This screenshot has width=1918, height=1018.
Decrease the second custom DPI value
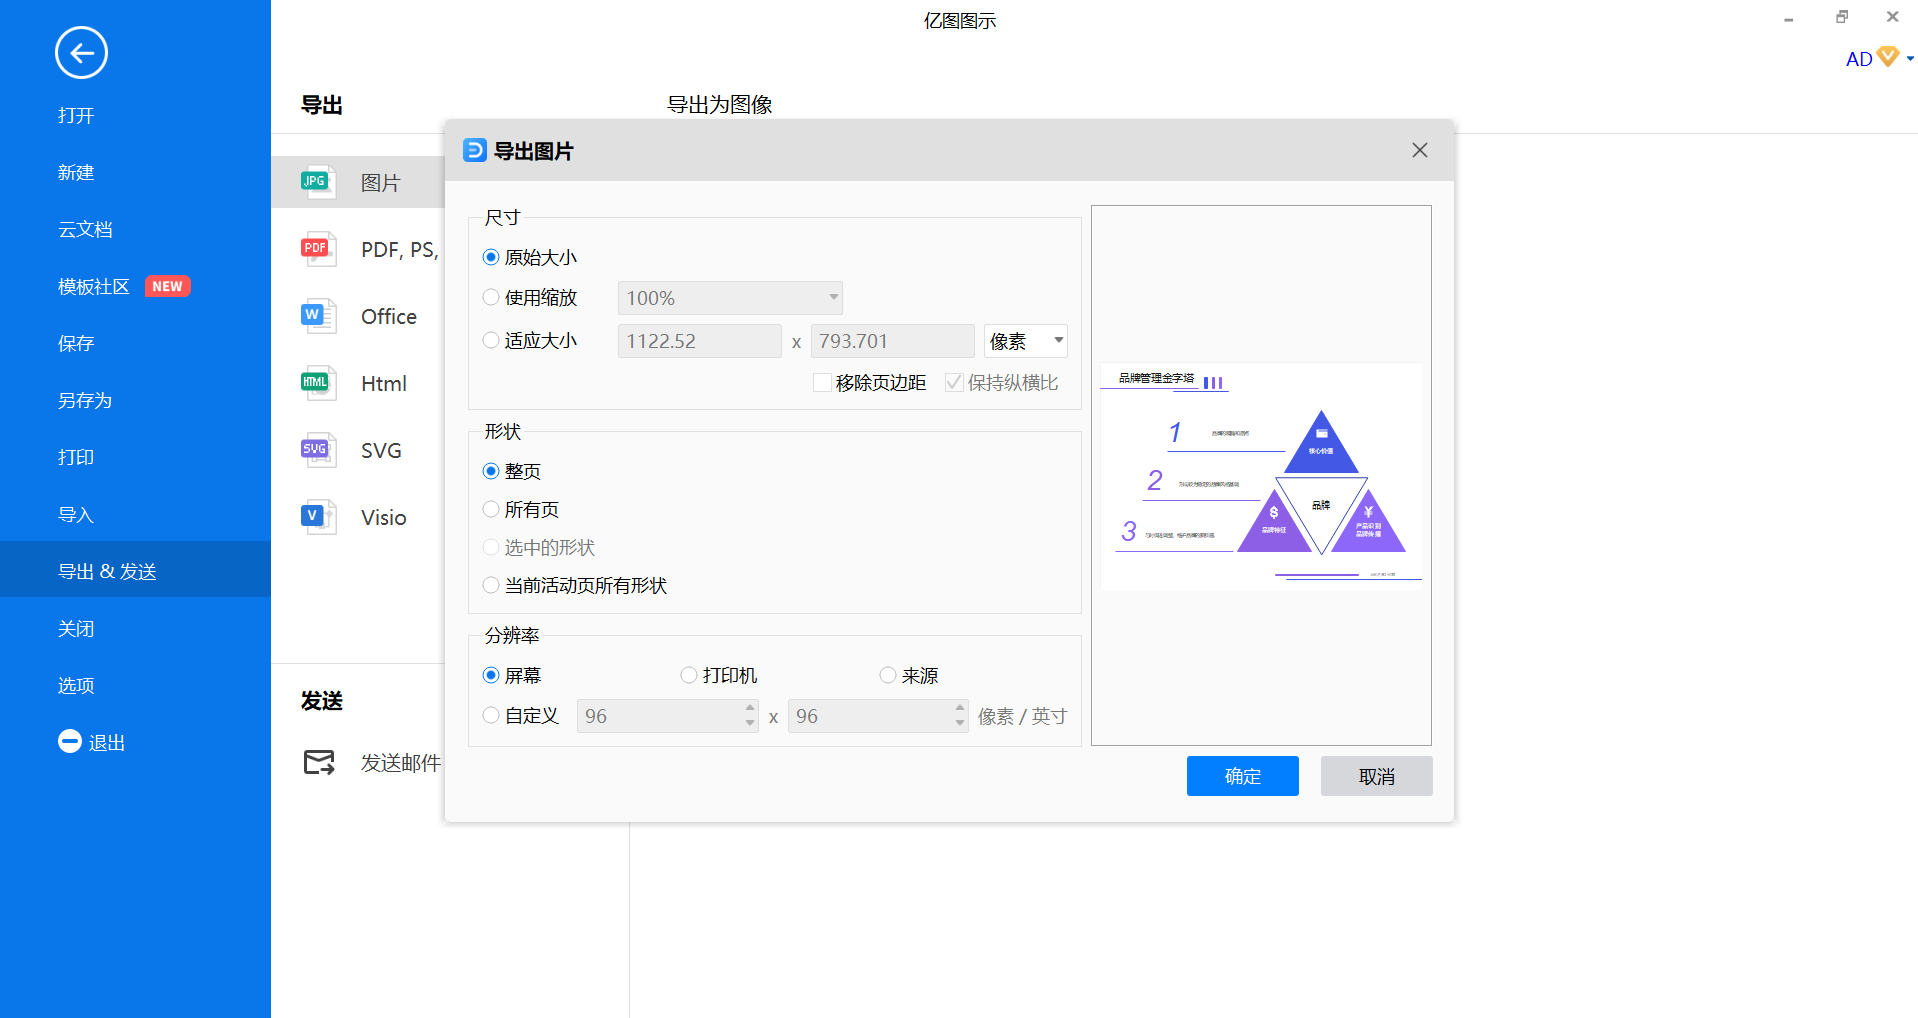coord(960,723)
